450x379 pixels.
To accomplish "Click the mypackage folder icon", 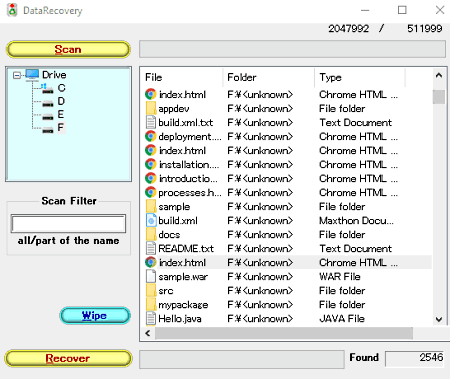I will (151, 304).
